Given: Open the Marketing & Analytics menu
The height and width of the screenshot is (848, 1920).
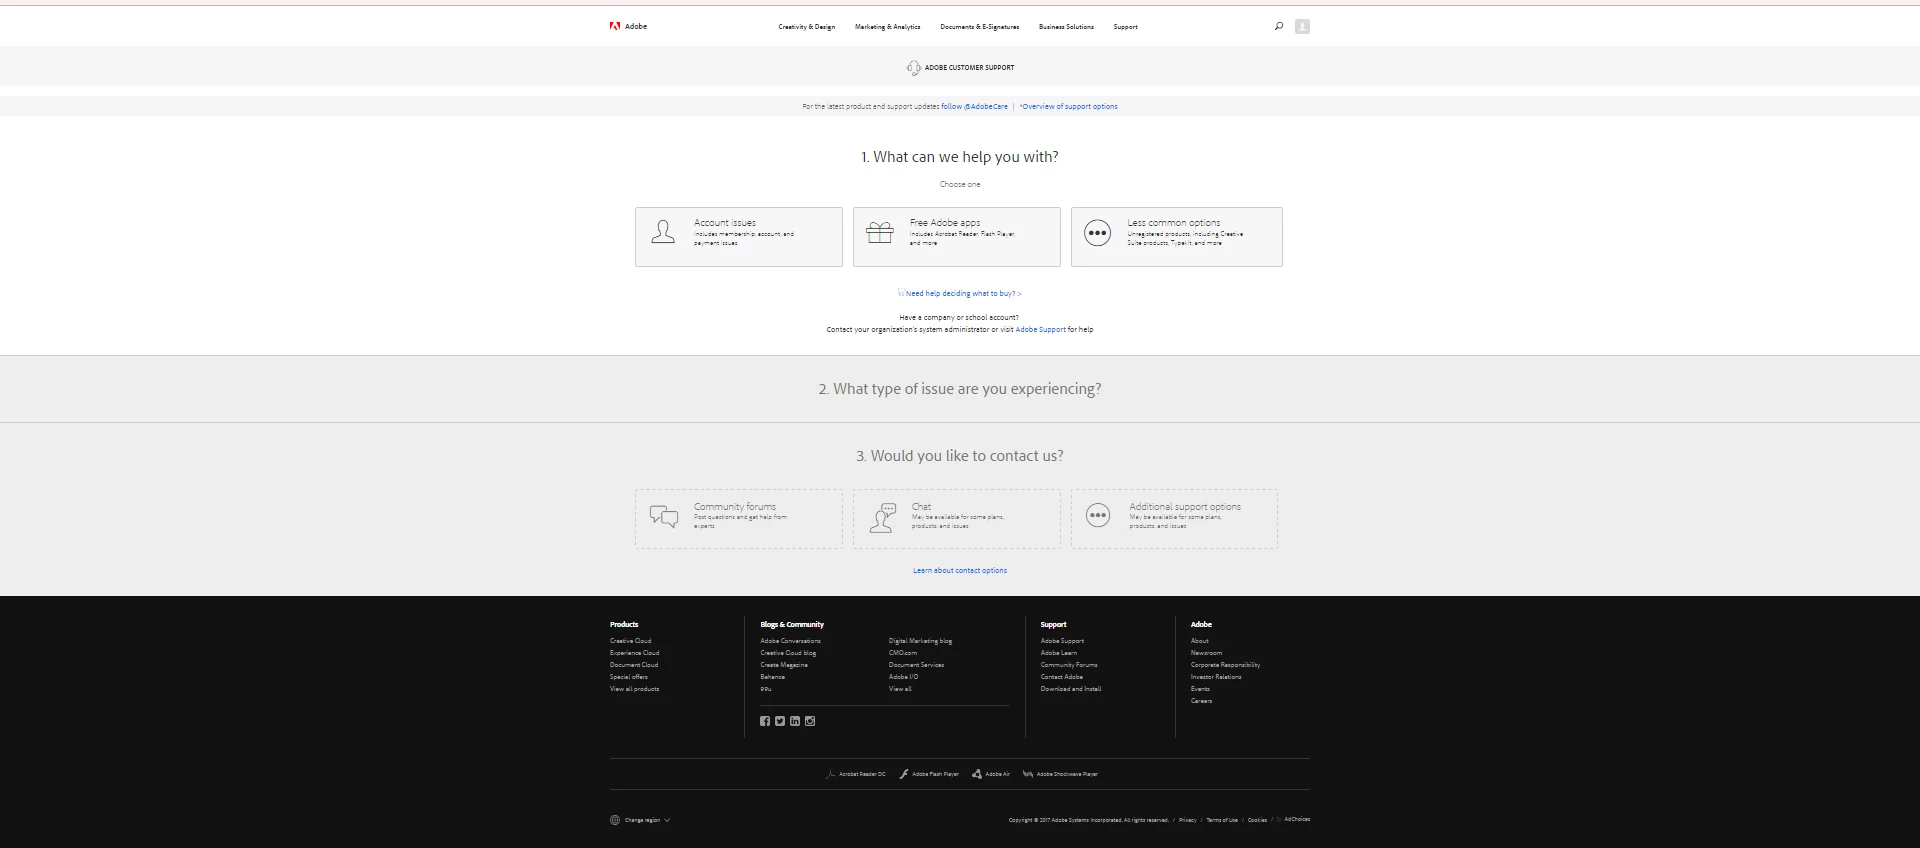Looking at the screenshot, I should (887, 27).
